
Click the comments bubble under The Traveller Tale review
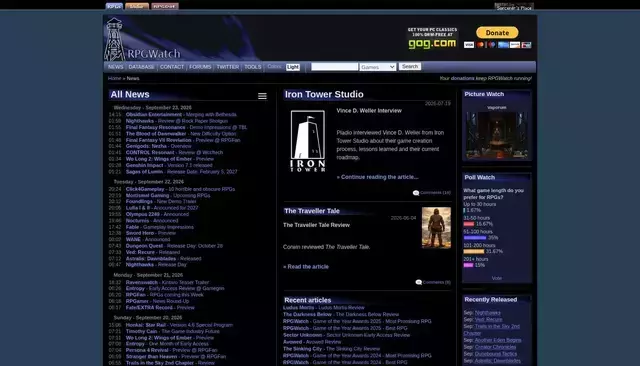(x=418, y=282)
